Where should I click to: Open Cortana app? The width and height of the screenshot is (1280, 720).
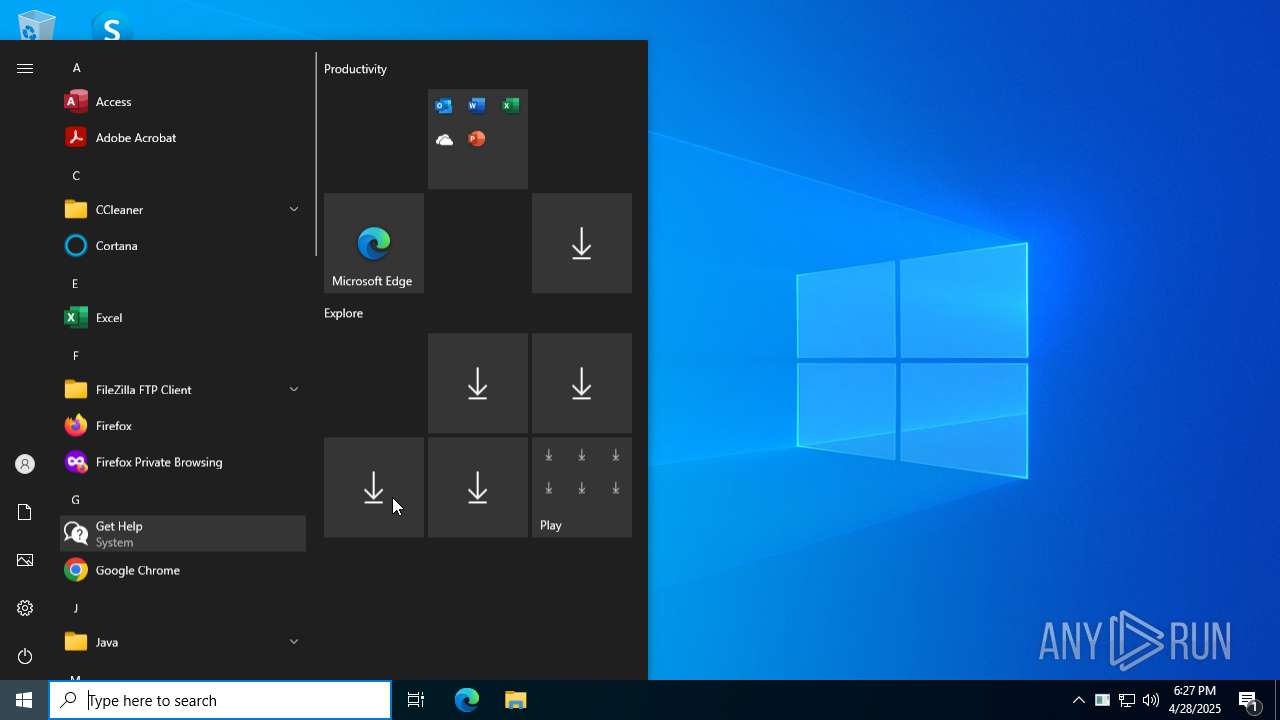coord(183,245)
